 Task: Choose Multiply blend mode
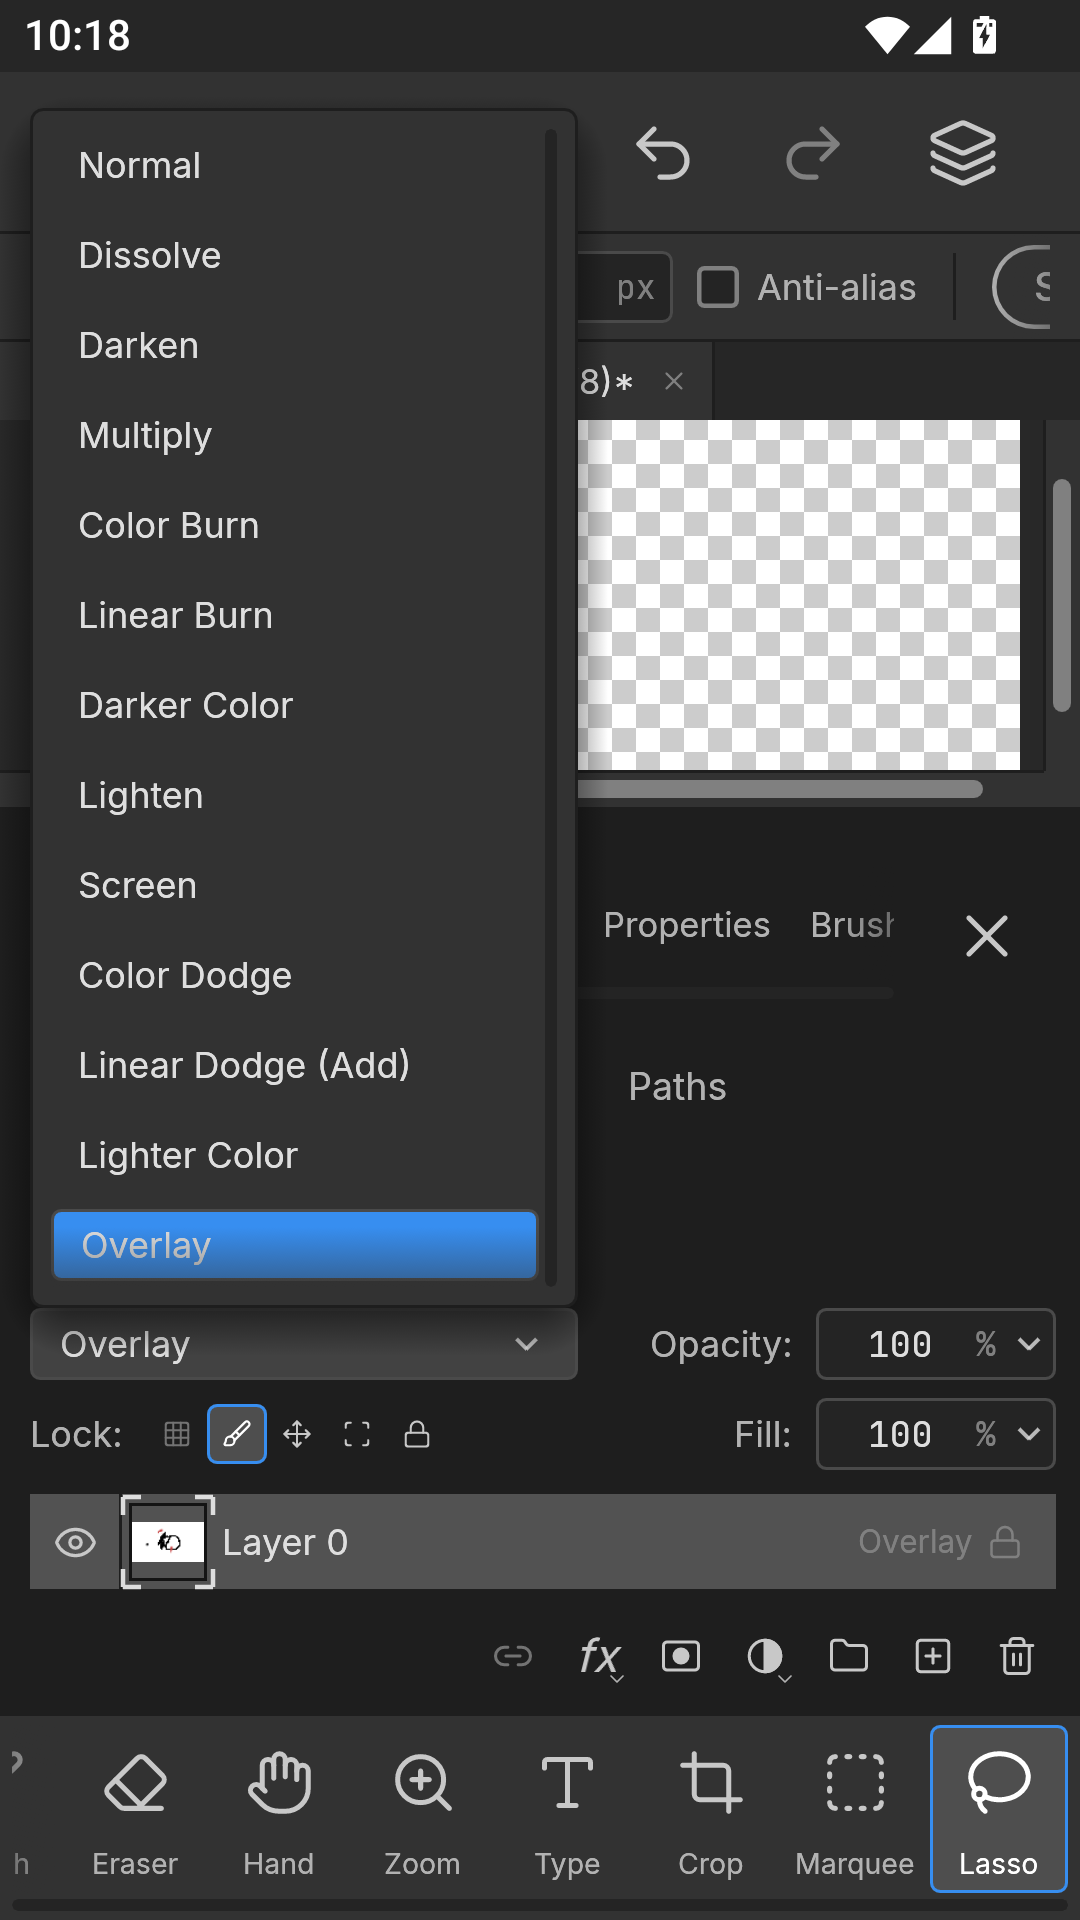pyautogui.click(x=295, y=435)
